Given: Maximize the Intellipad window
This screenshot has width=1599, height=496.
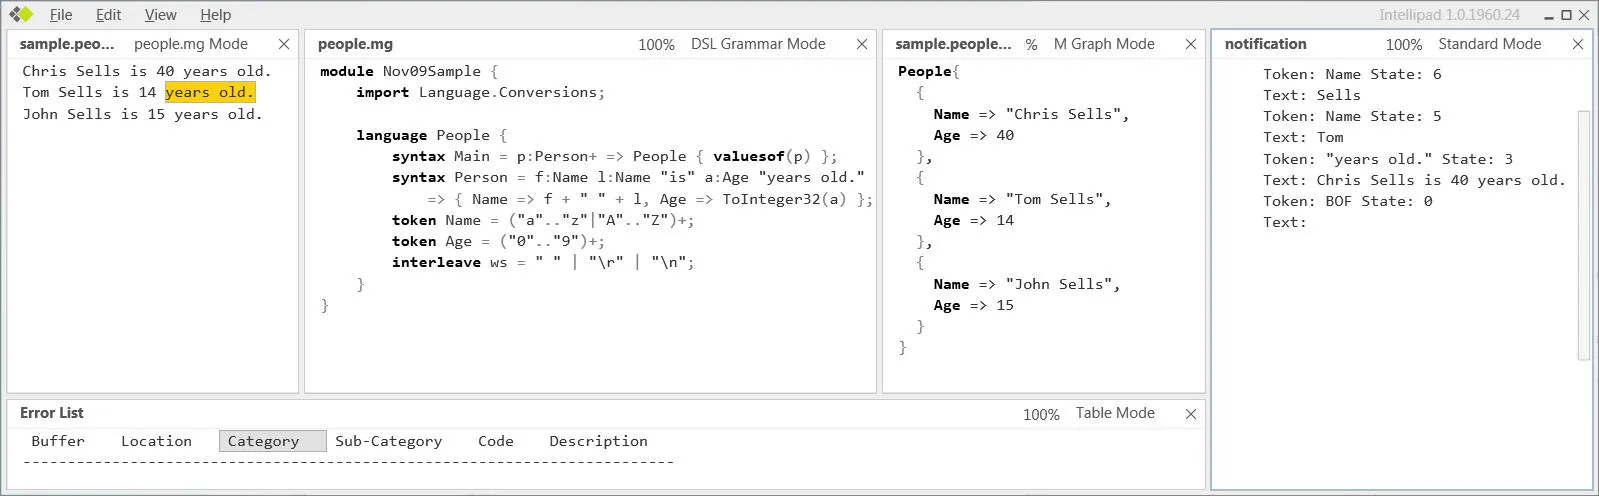Looking at the screenshot, I should [1566, 15].
